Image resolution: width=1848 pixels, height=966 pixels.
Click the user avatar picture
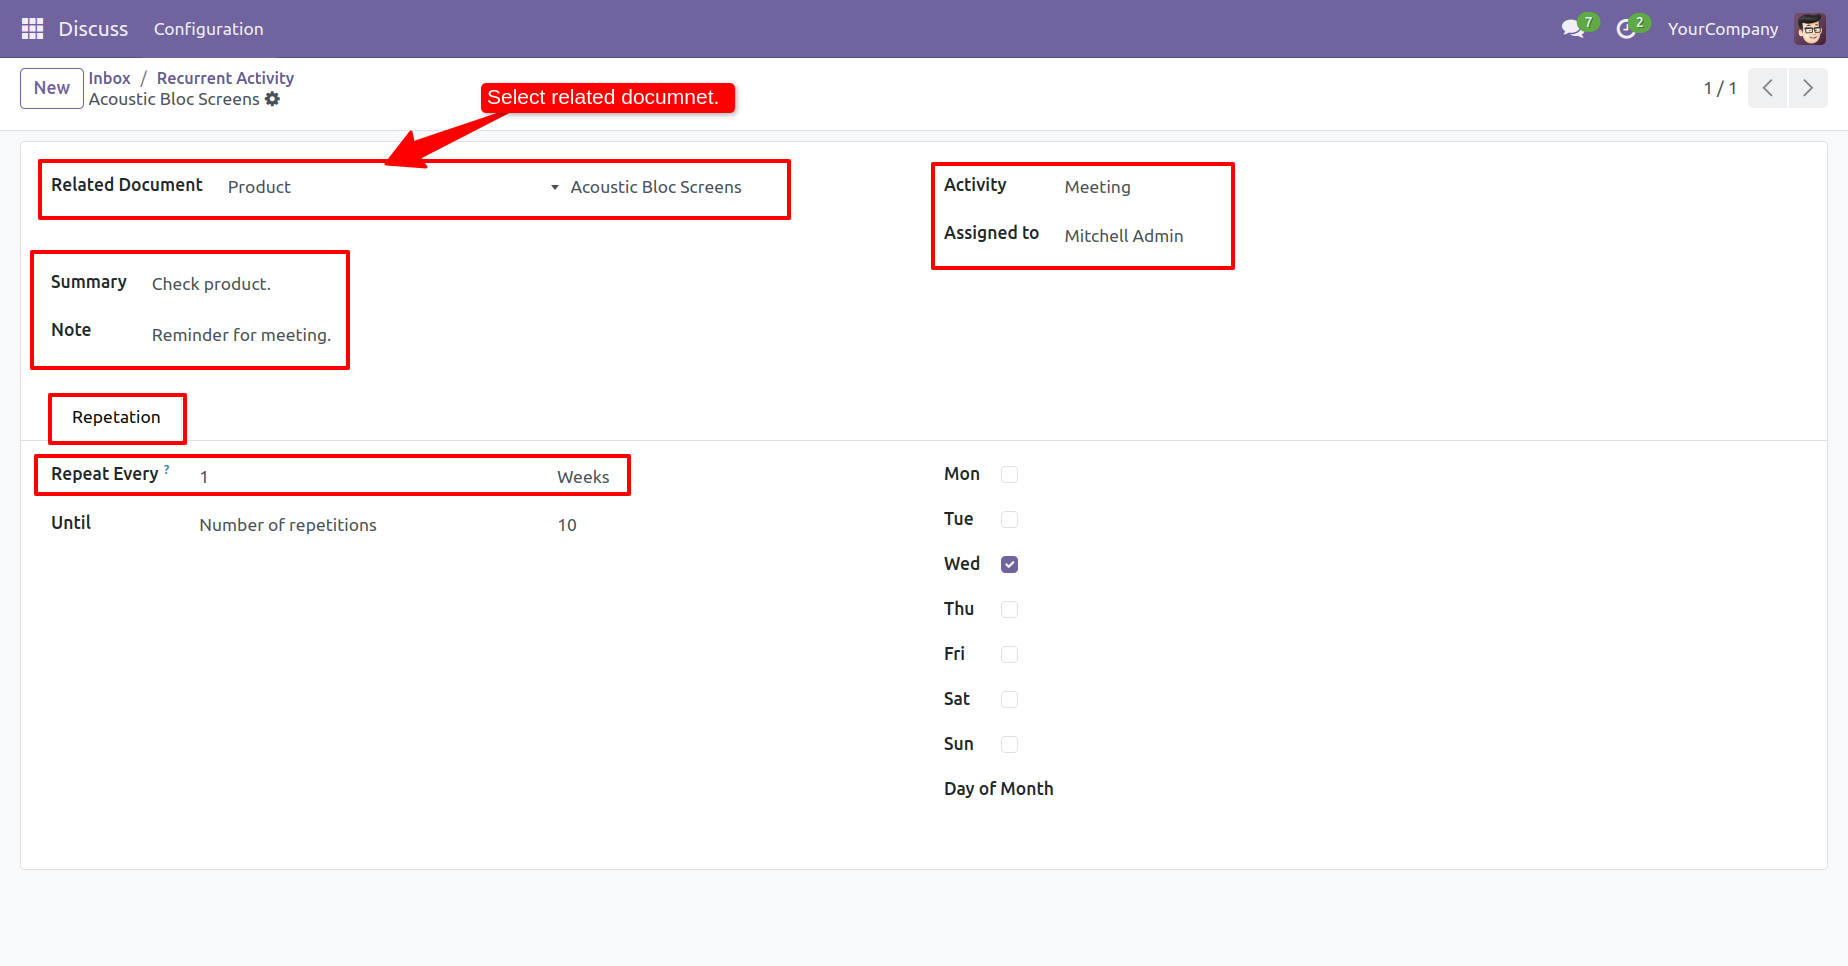coord(1810,29)
